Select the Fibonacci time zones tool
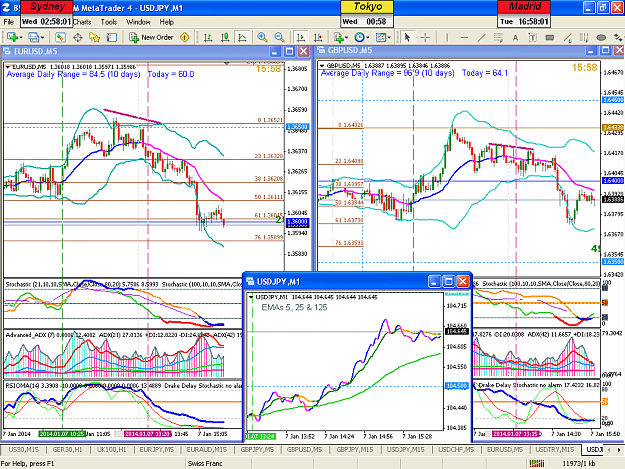The image size is (625, 469). (x=584, y=37)
